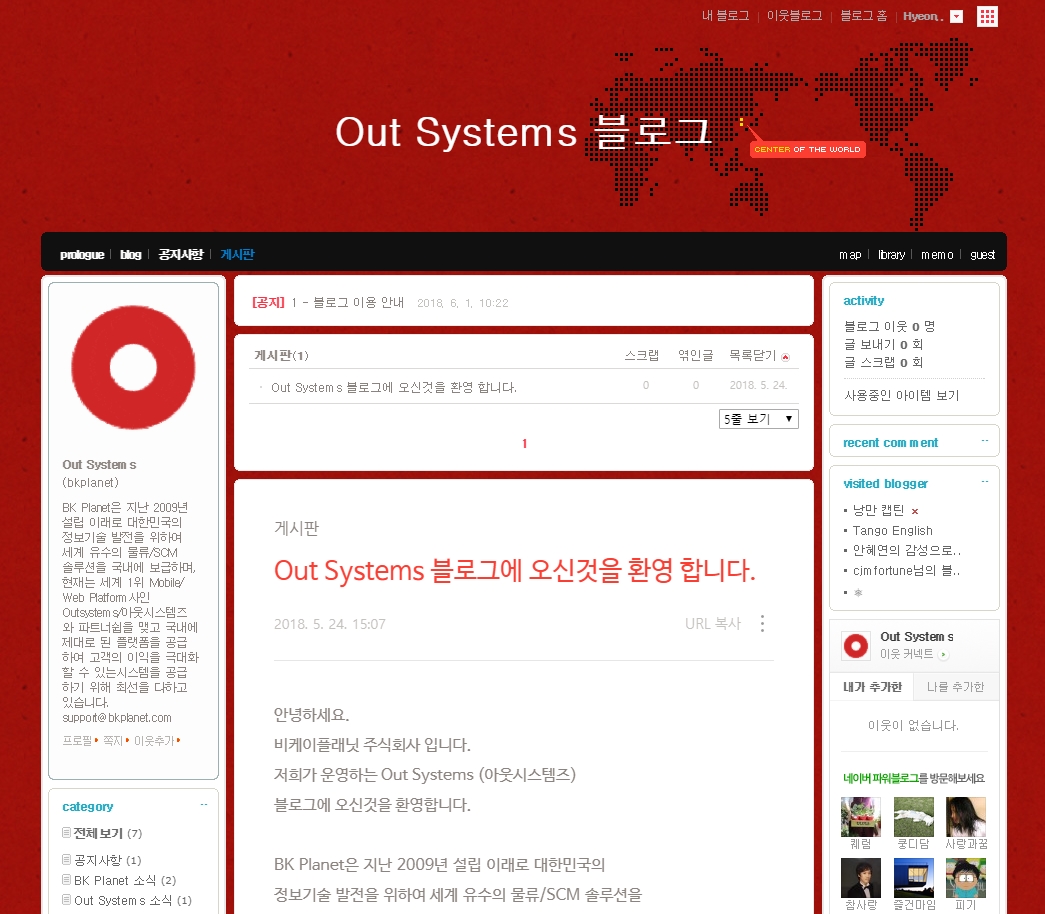The width and height of the screenshot is (1045, 914).
Task: Open the snowflake-named visited blogger
Action: pos(858,592)
